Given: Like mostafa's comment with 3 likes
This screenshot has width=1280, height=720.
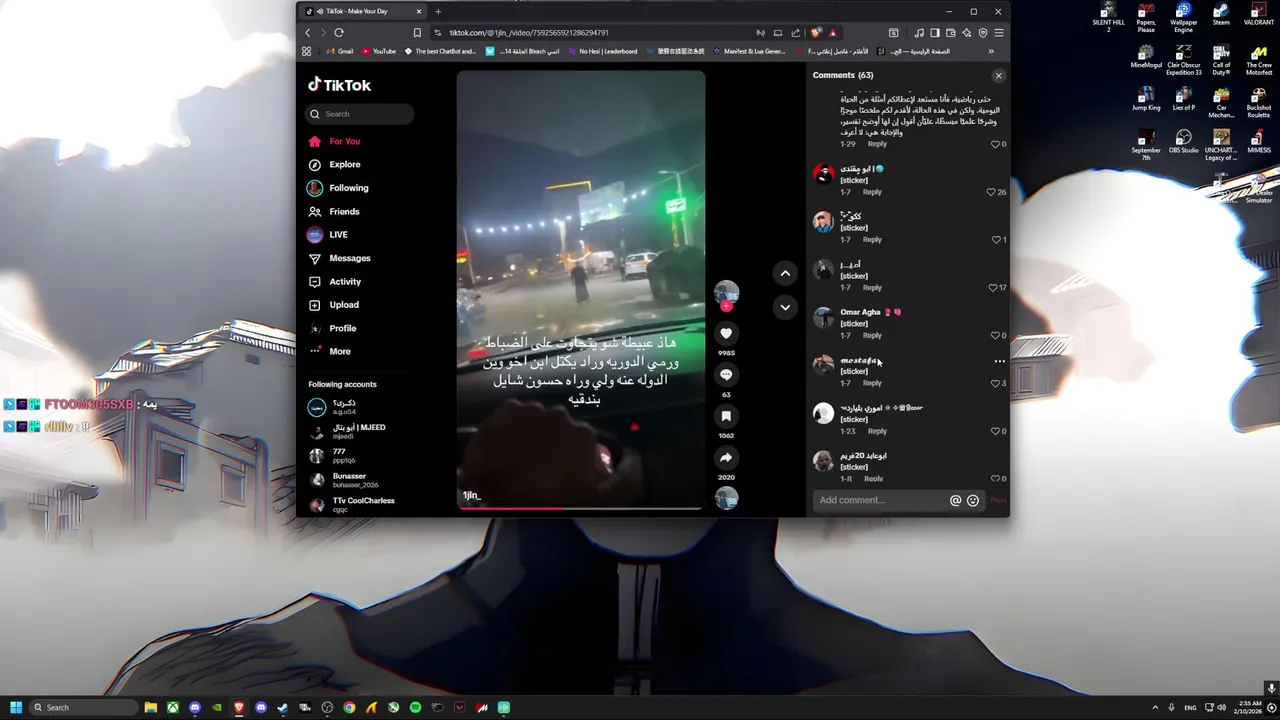Looking at the screenshot, I should click(996, 383).
